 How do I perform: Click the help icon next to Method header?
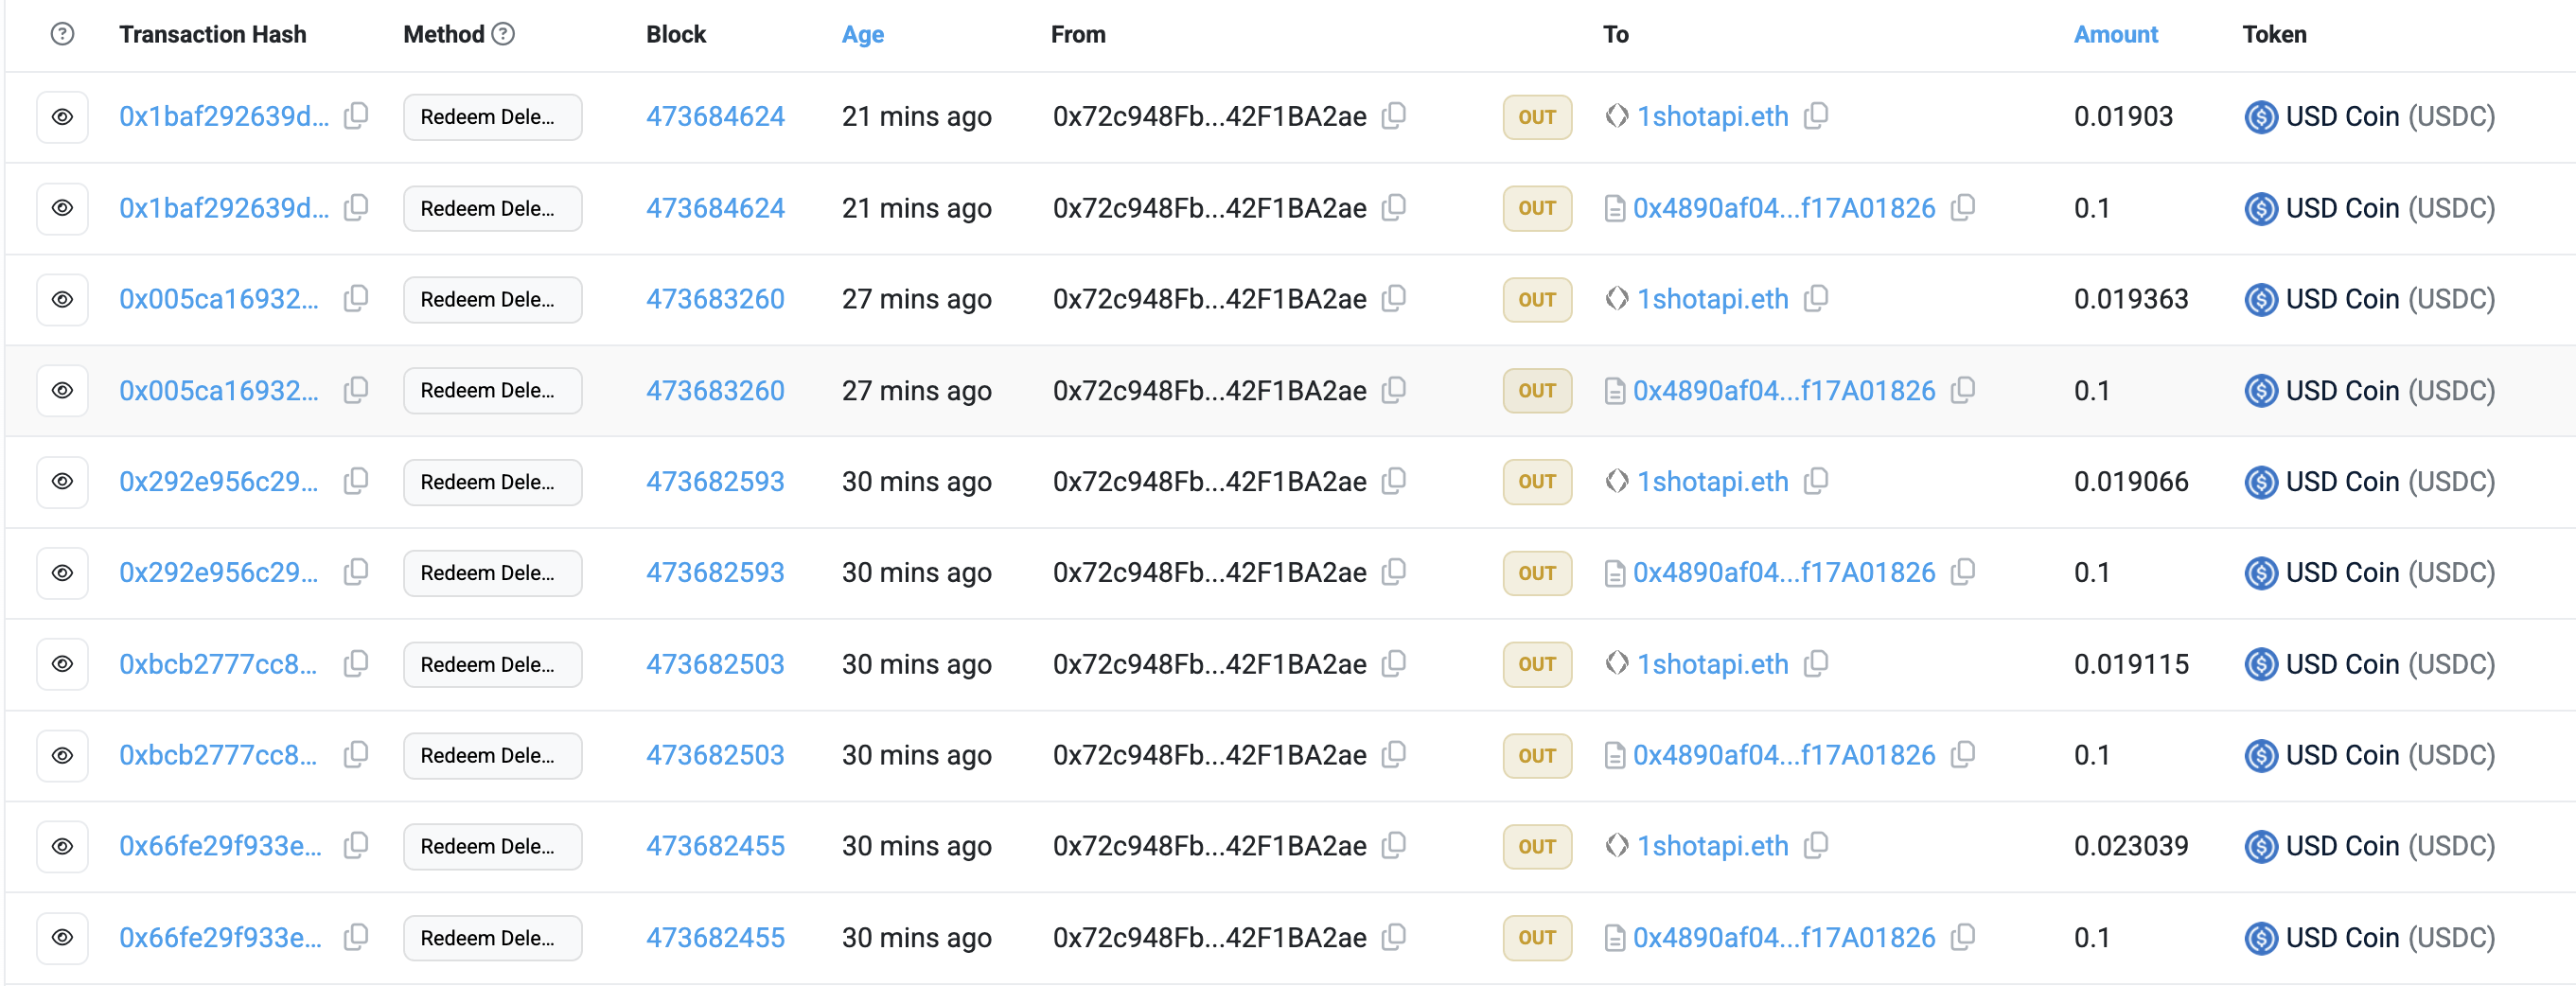tap(504, 34)
